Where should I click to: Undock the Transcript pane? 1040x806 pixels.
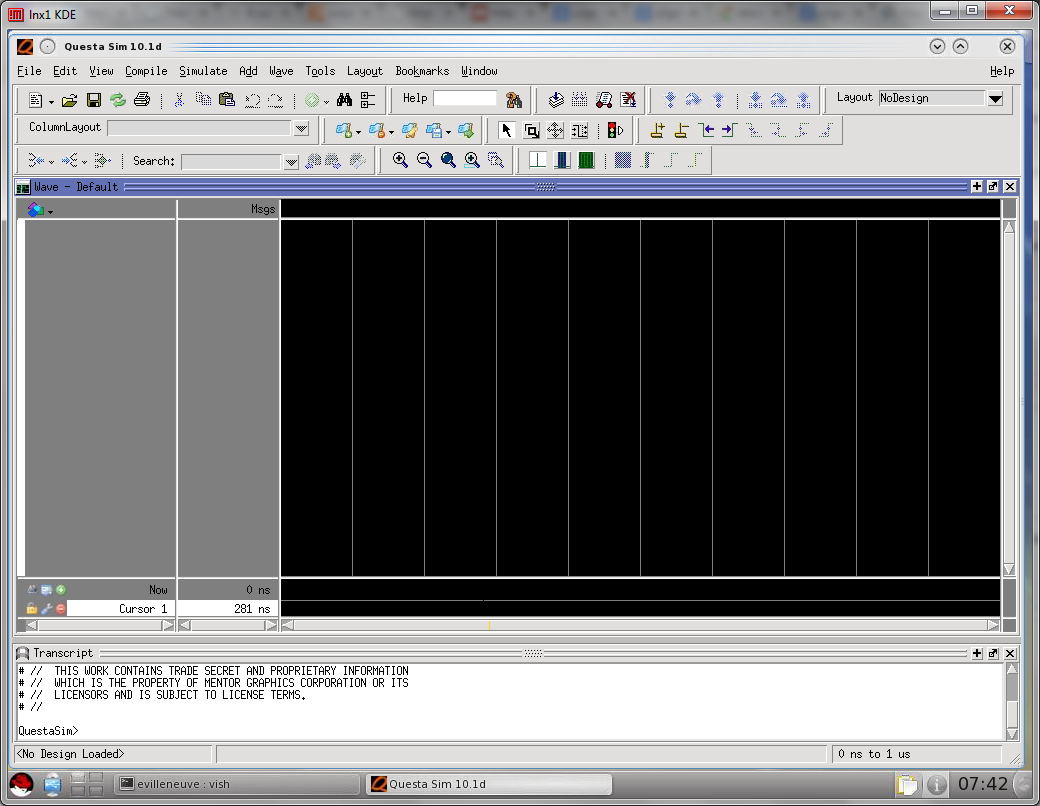(993, 653)
